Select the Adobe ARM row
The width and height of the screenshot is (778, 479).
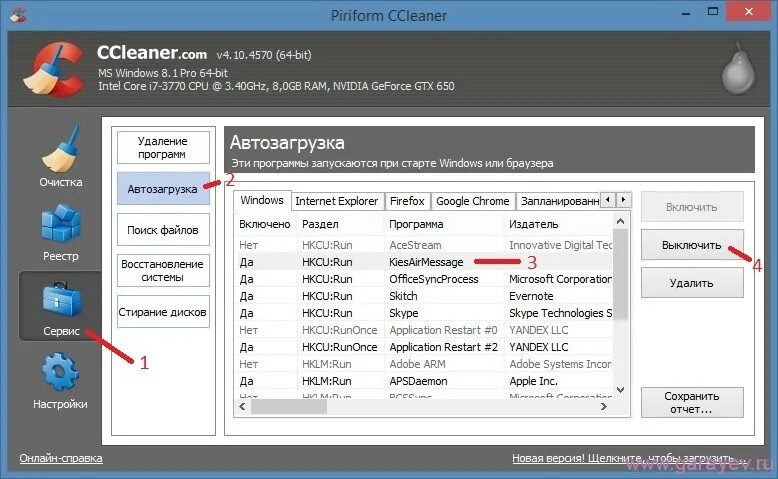(x=423, y=364)
